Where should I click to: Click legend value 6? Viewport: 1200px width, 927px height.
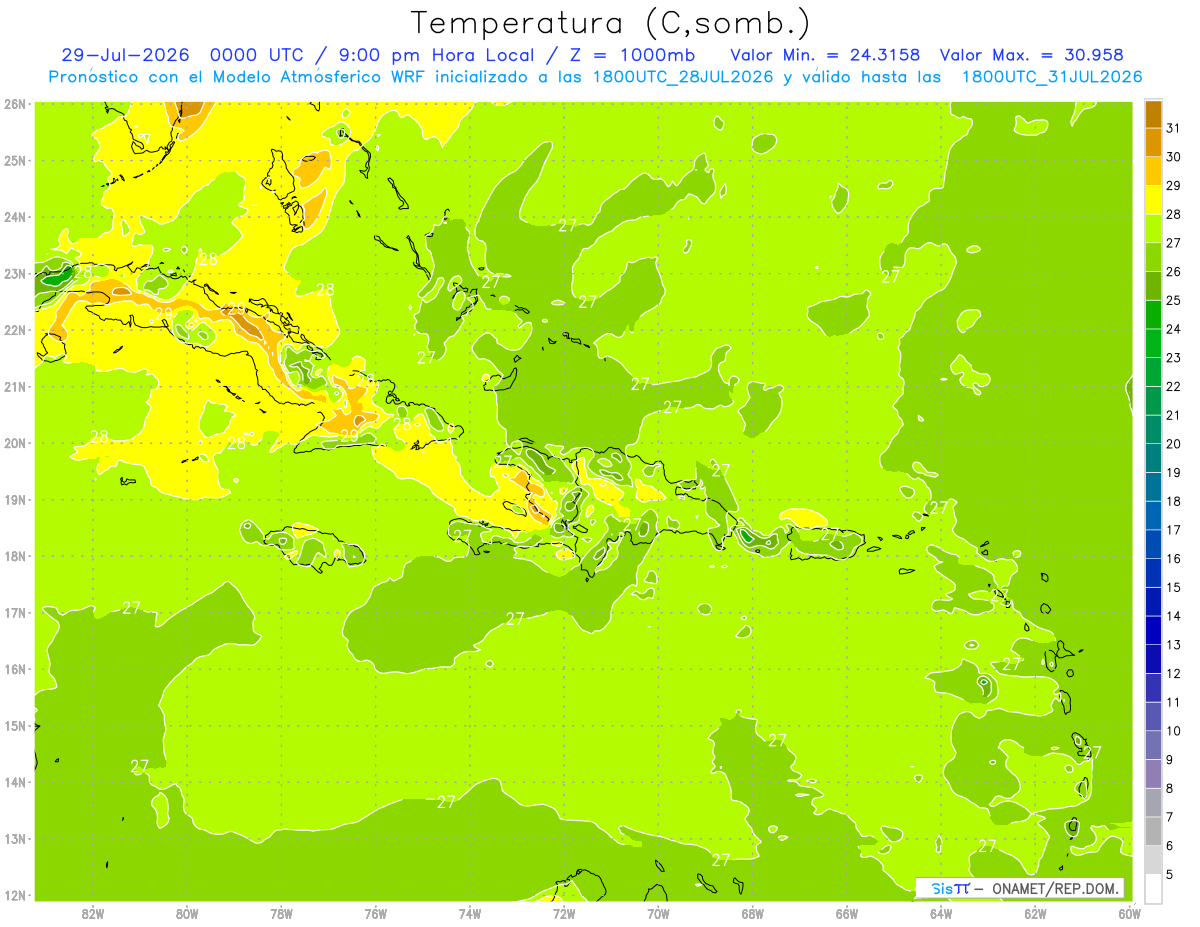coord(1170,846)
